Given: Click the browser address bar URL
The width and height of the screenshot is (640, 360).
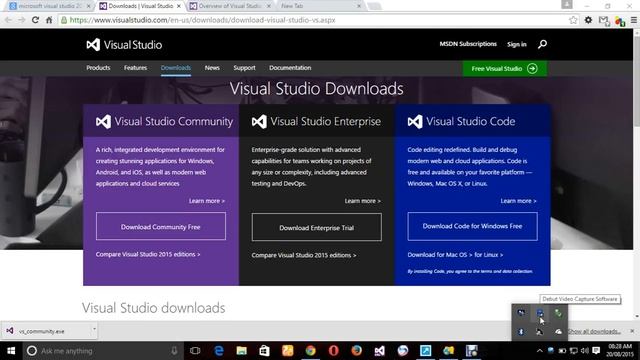Looking at the screenshot, I should pyautogui.click(x=202, y=20).
